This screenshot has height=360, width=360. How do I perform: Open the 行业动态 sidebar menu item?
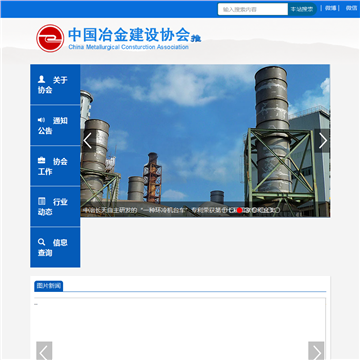click(x=55, y=207)
